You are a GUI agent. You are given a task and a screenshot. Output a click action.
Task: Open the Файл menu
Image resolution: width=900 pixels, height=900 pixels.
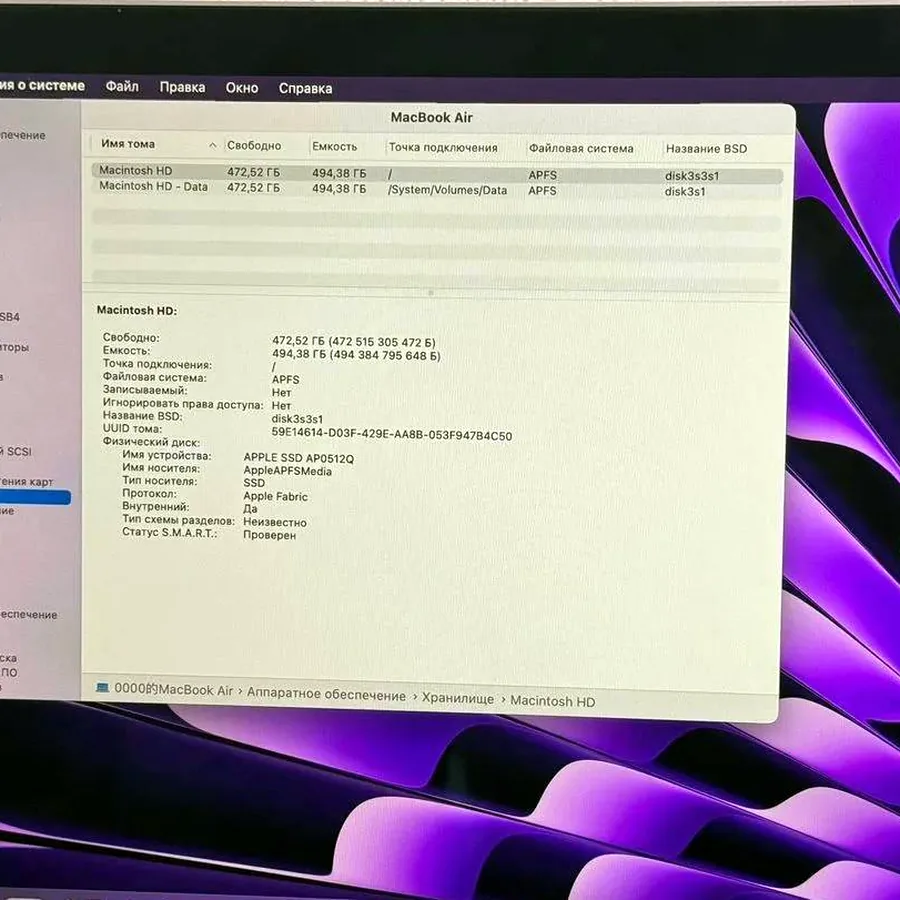point(122,87)
